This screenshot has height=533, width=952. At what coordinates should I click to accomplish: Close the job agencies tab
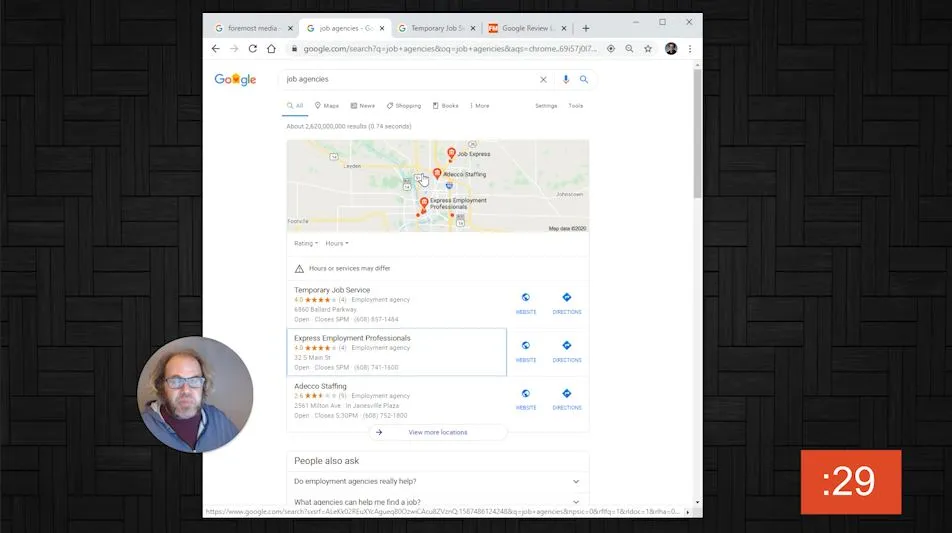[382, 28]
